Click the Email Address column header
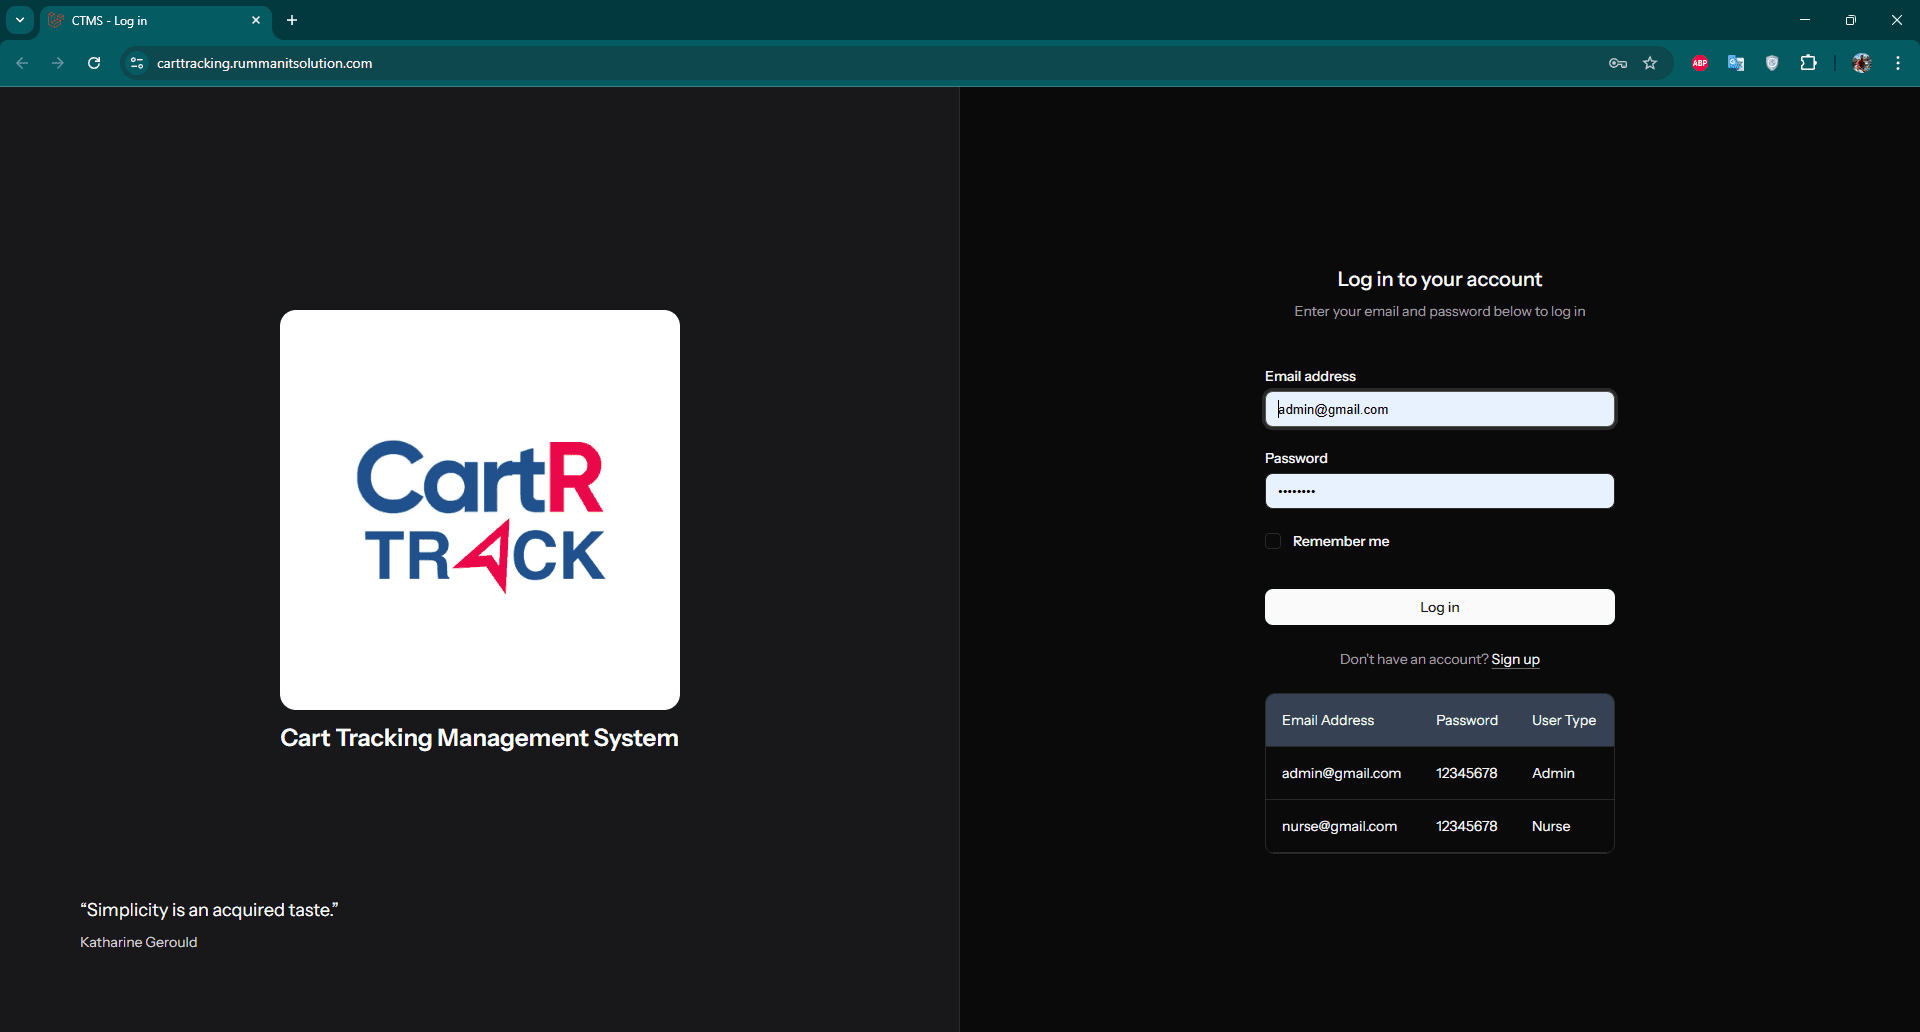This screenshot has width=1920, height=1032. tap(1328, 720)
